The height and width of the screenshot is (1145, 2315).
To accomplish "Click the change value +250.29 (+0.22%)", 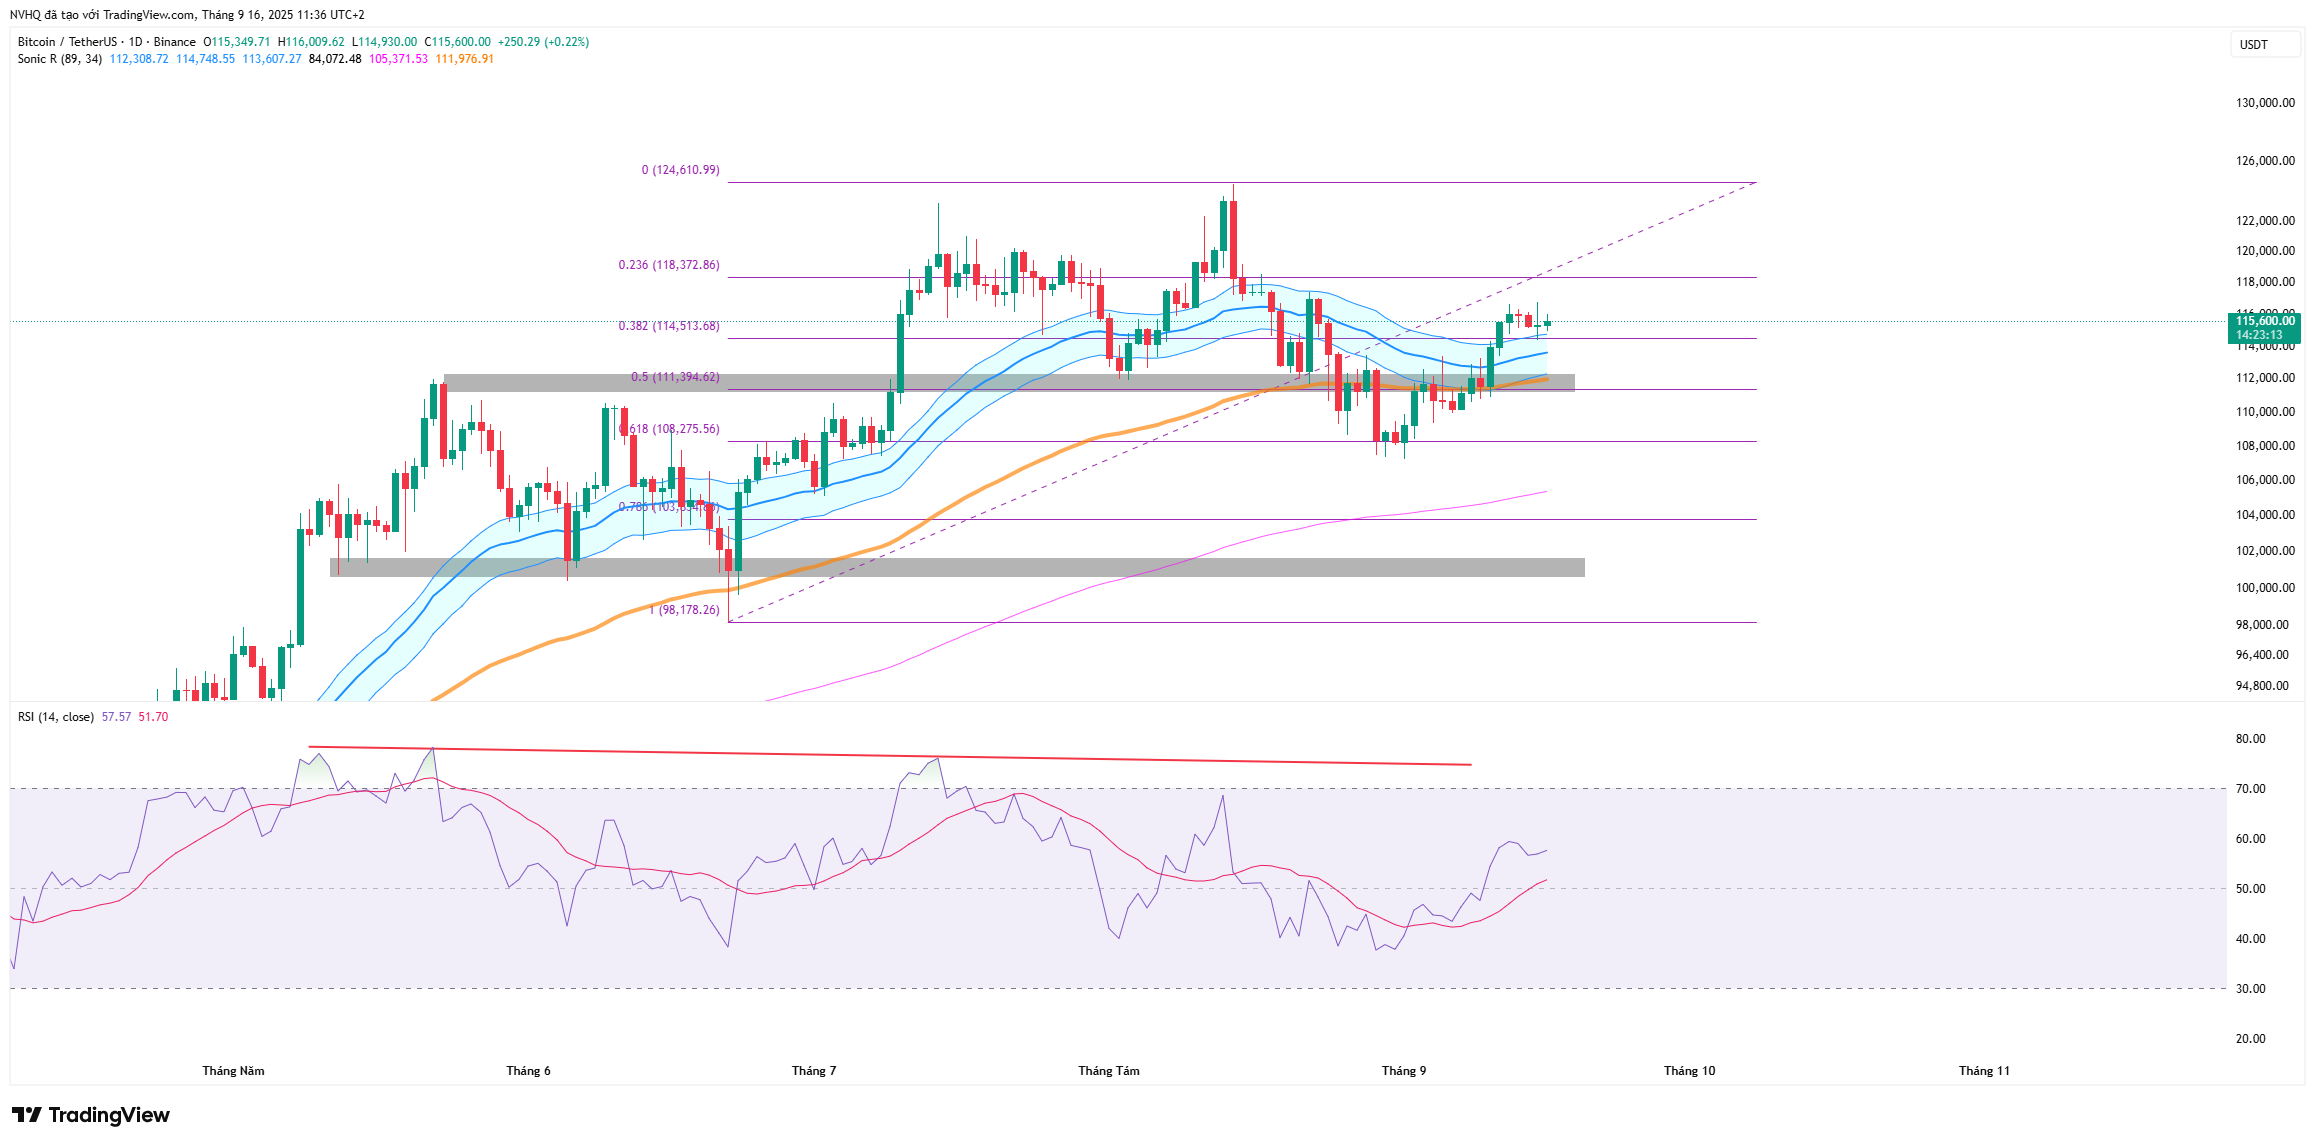I will coord(544,42).
